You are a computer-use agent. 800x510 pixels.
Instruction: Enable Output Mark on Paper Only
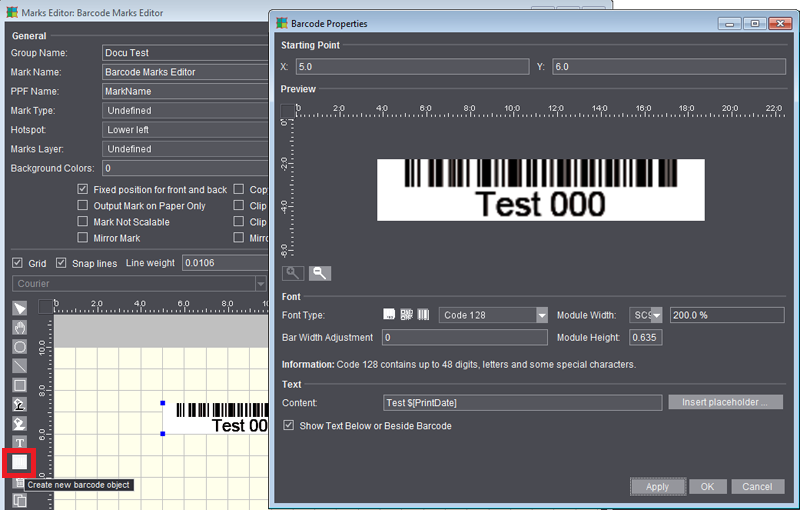tap(84, 206)
